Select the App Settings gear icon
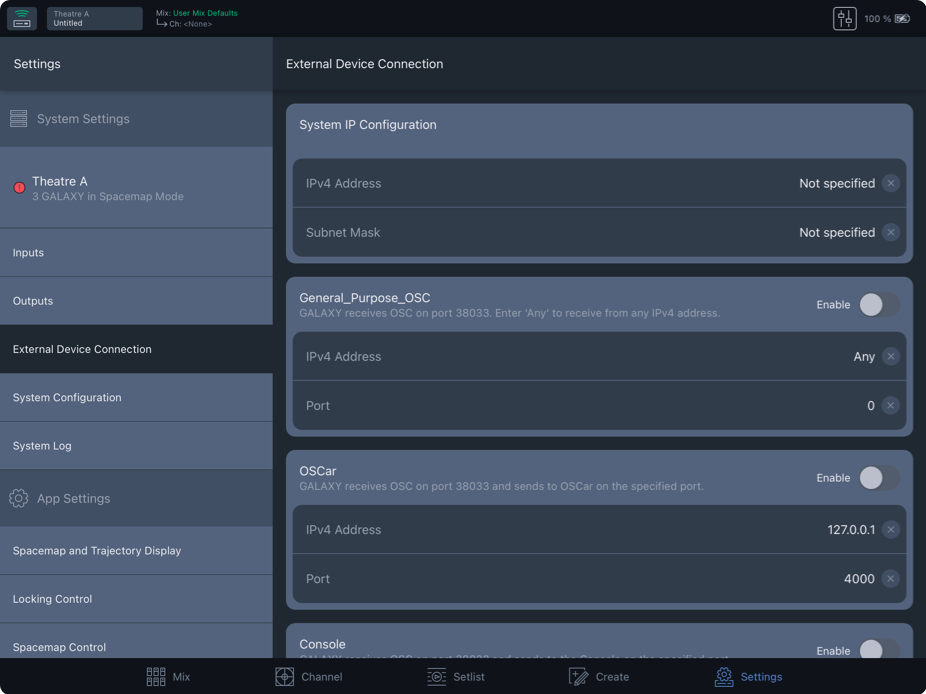 (x=18, y=498)
